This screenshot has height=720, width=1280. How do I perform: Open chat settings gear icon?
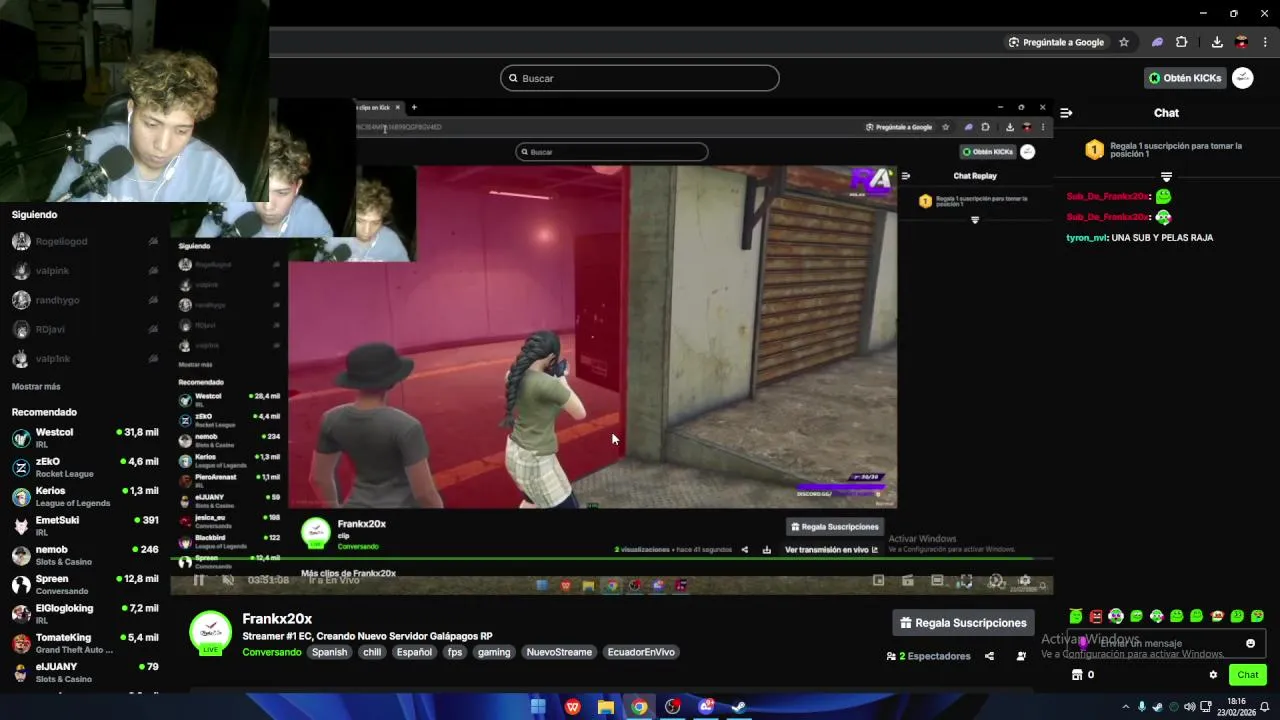[x=1213, y=675]
